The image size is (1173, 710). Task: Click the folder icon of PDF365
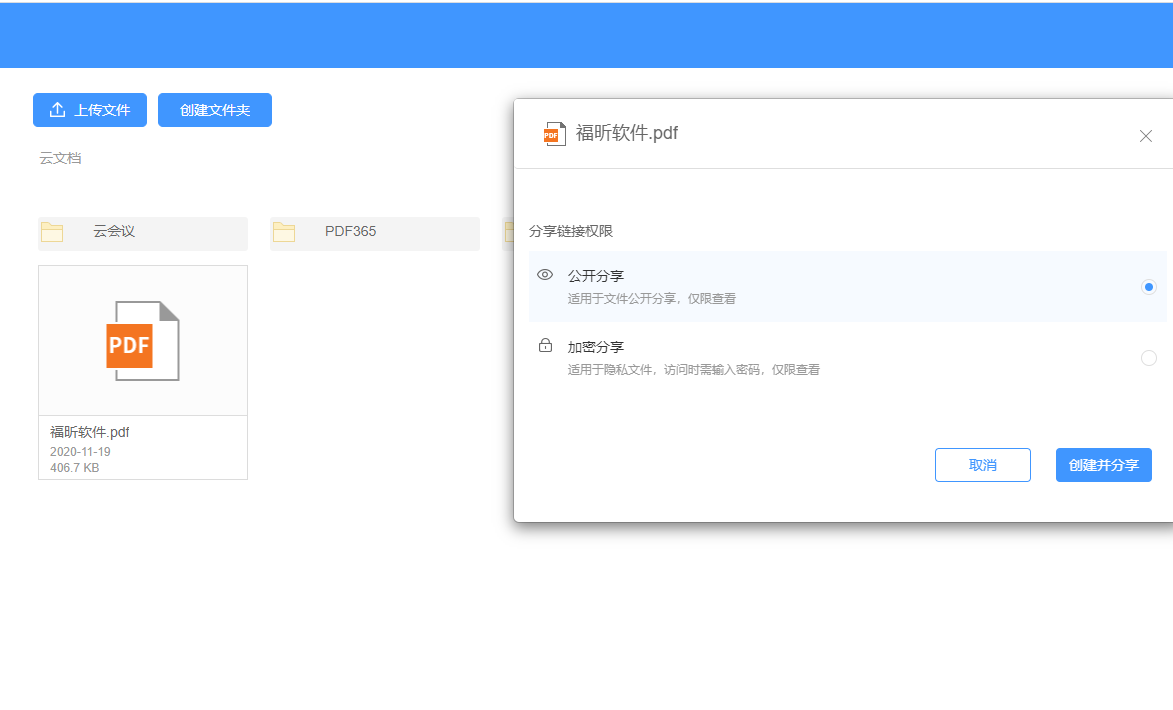click(284, 231)
